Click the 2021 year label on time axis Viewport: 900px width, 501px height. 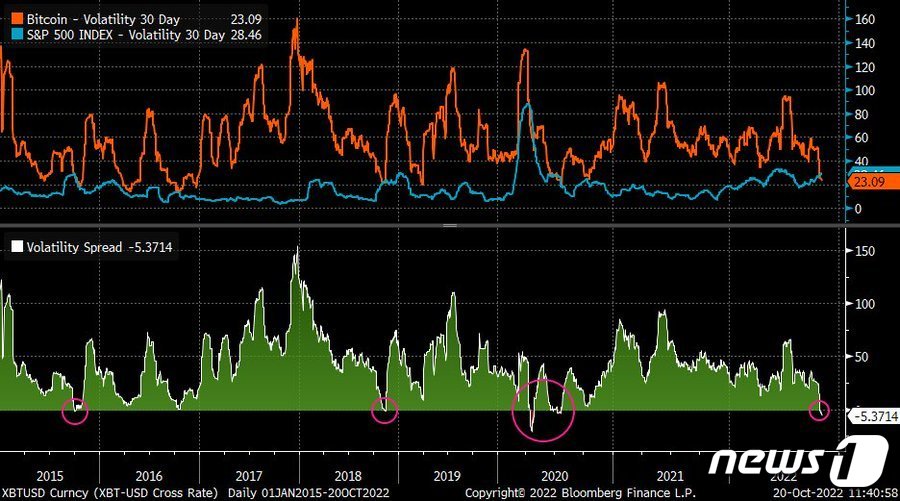click(x=670, y=476)
